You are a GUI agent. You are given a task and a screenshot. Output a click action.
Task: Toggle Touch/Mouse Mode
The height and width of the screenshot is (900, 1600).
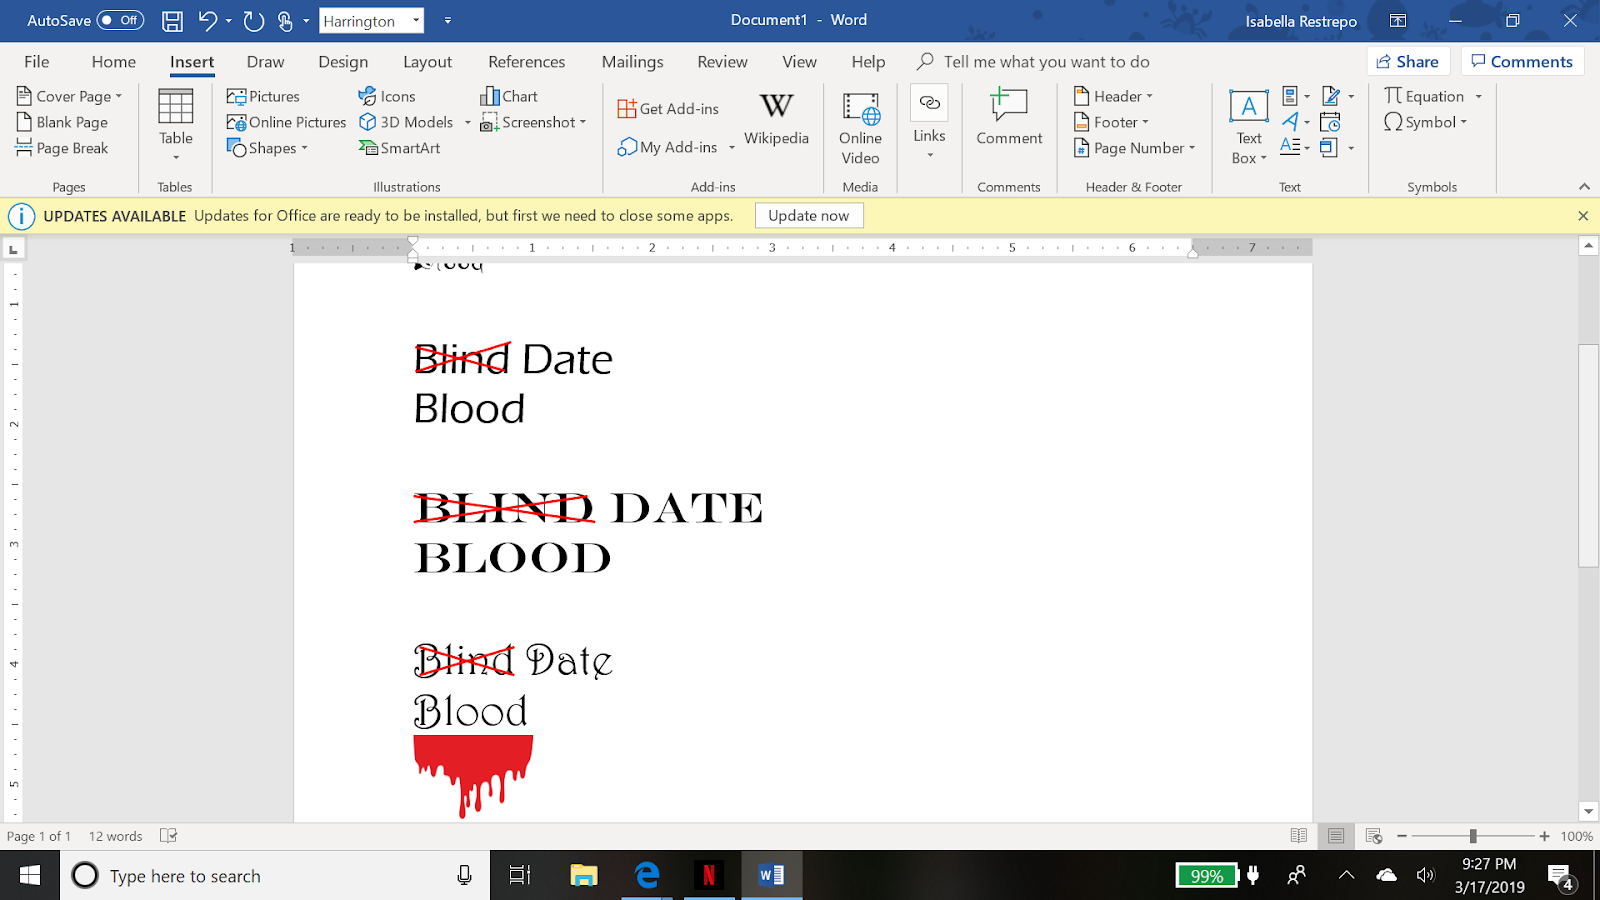click(285, 20)
